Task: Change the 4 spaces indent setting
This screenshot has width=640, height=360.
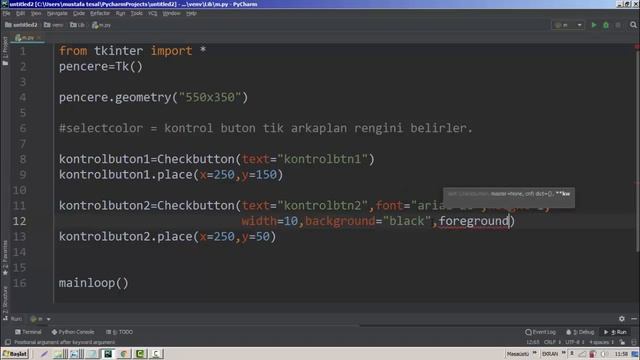Action: click(601, 342)
